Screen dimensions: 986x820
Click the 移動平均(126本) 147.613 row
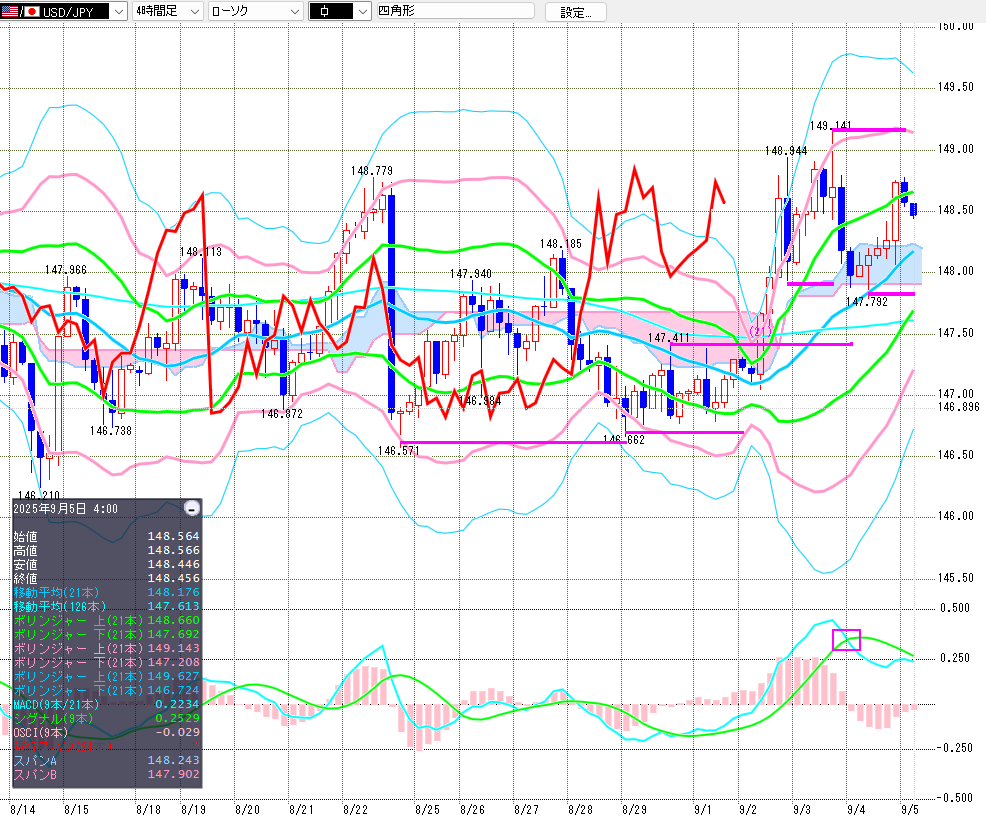click(x=106, y=606)
